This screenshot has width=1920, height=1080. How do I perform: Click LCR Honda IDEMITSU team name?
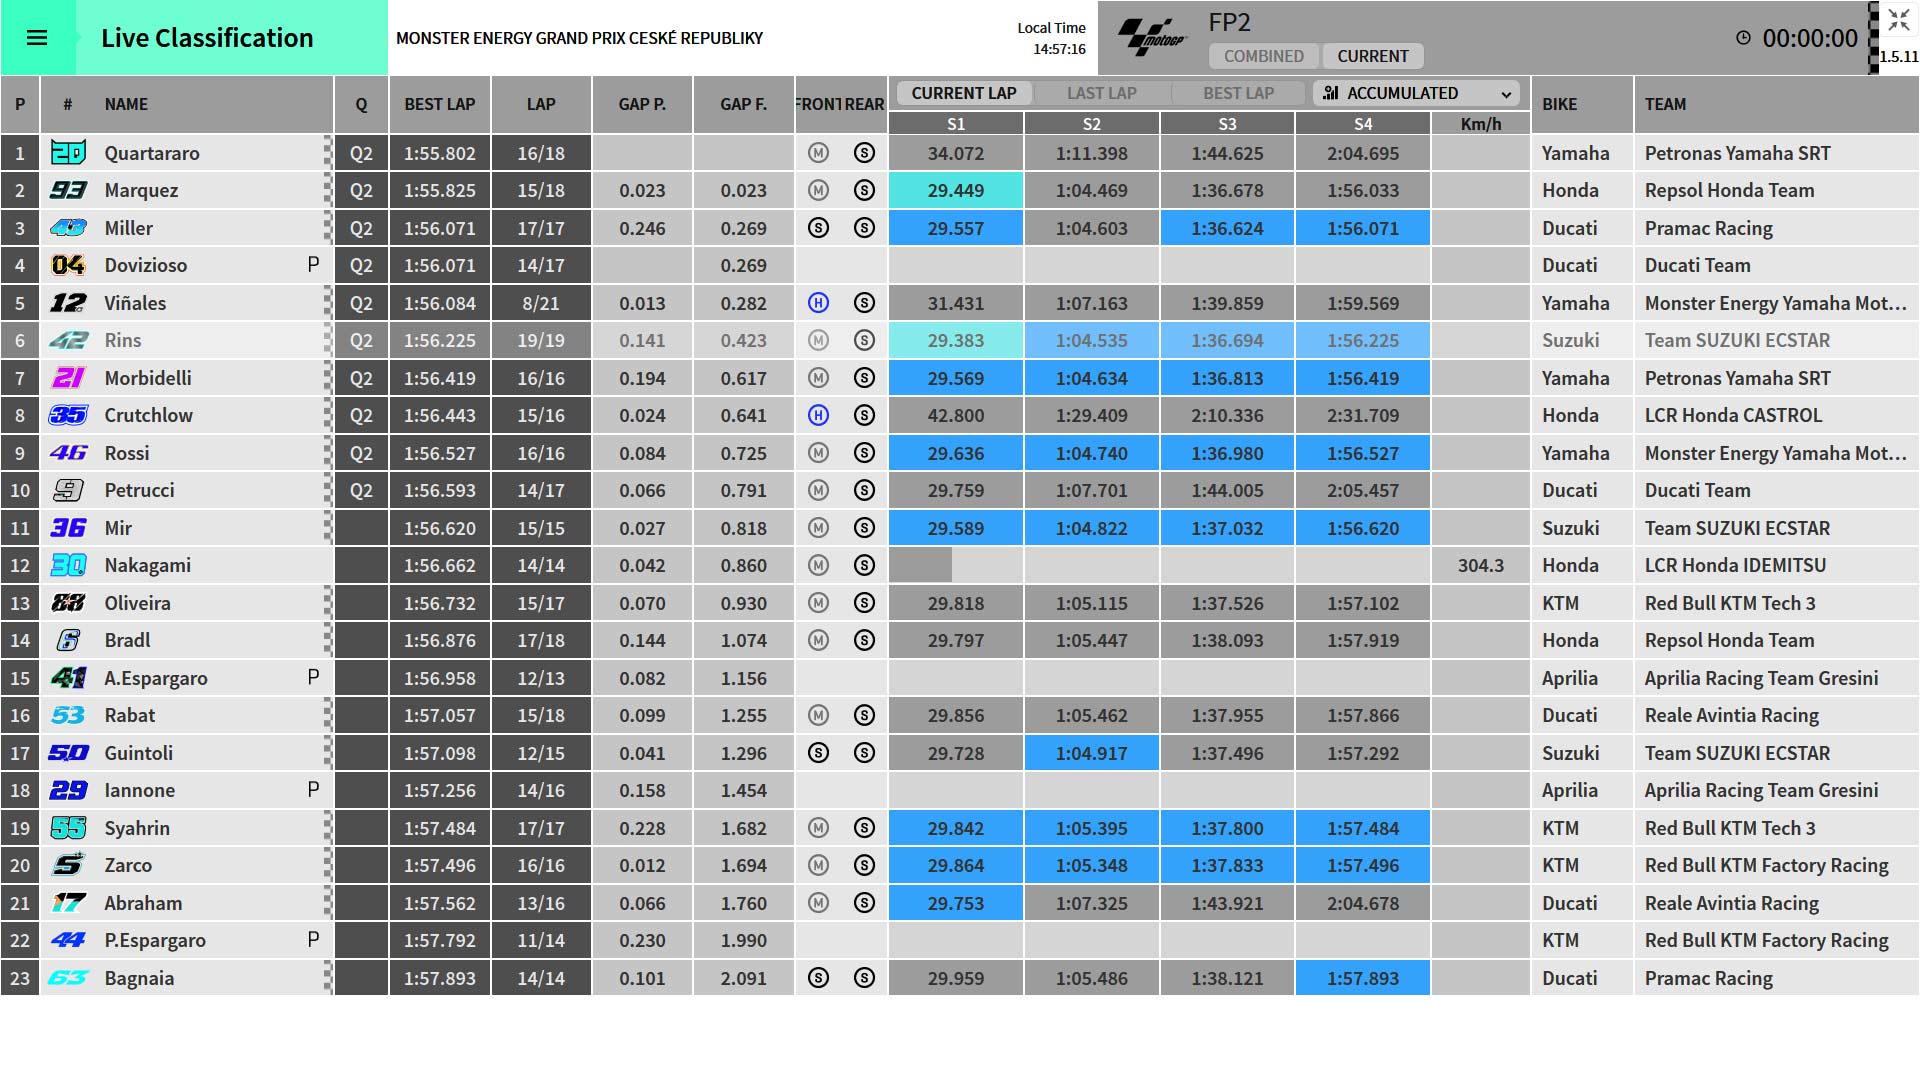[1735, 565]
